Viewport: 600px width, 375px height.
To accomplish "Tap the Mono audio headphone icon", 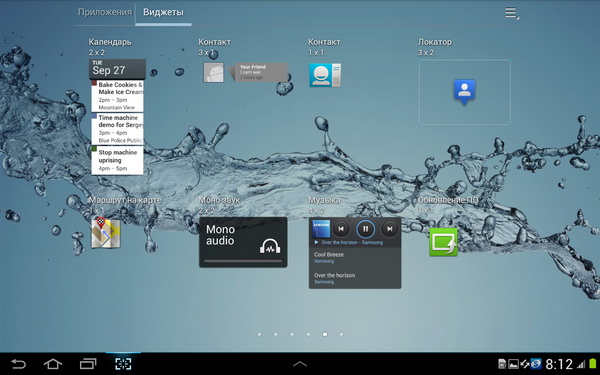I will pyautogui.click(x=270, y=246).
